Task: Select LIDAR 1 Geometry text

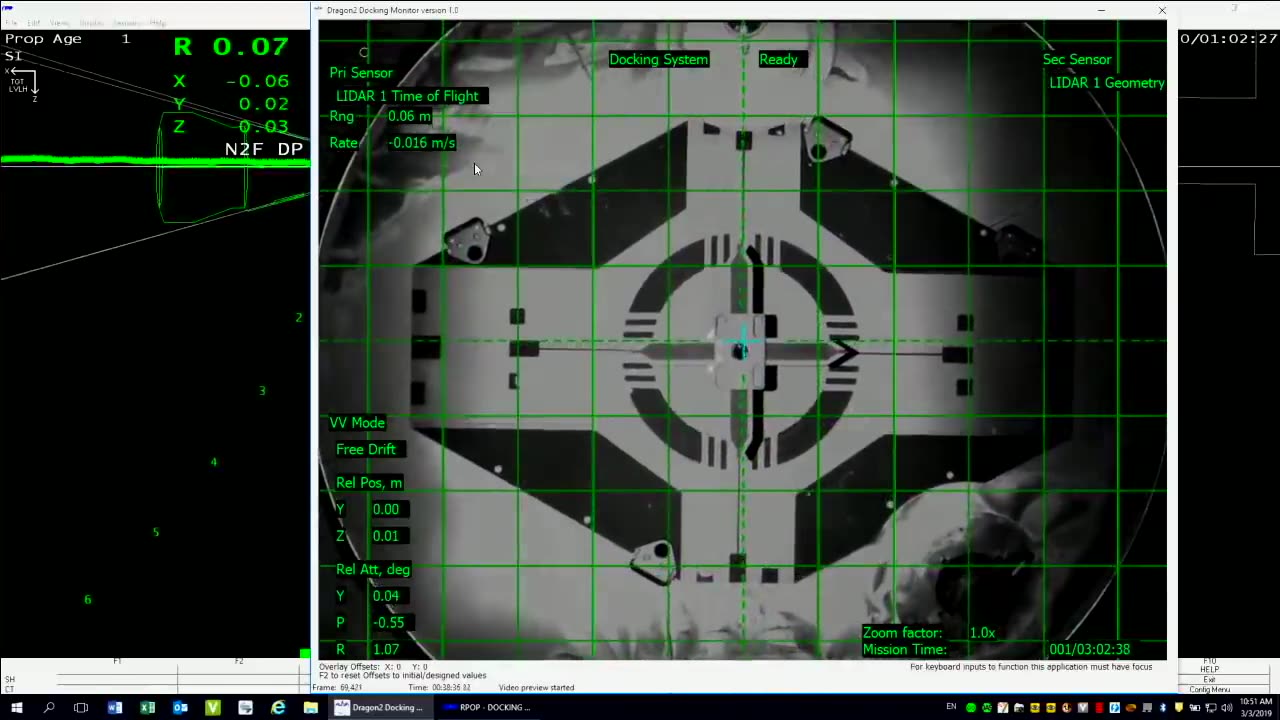Action: (1107, 83)
